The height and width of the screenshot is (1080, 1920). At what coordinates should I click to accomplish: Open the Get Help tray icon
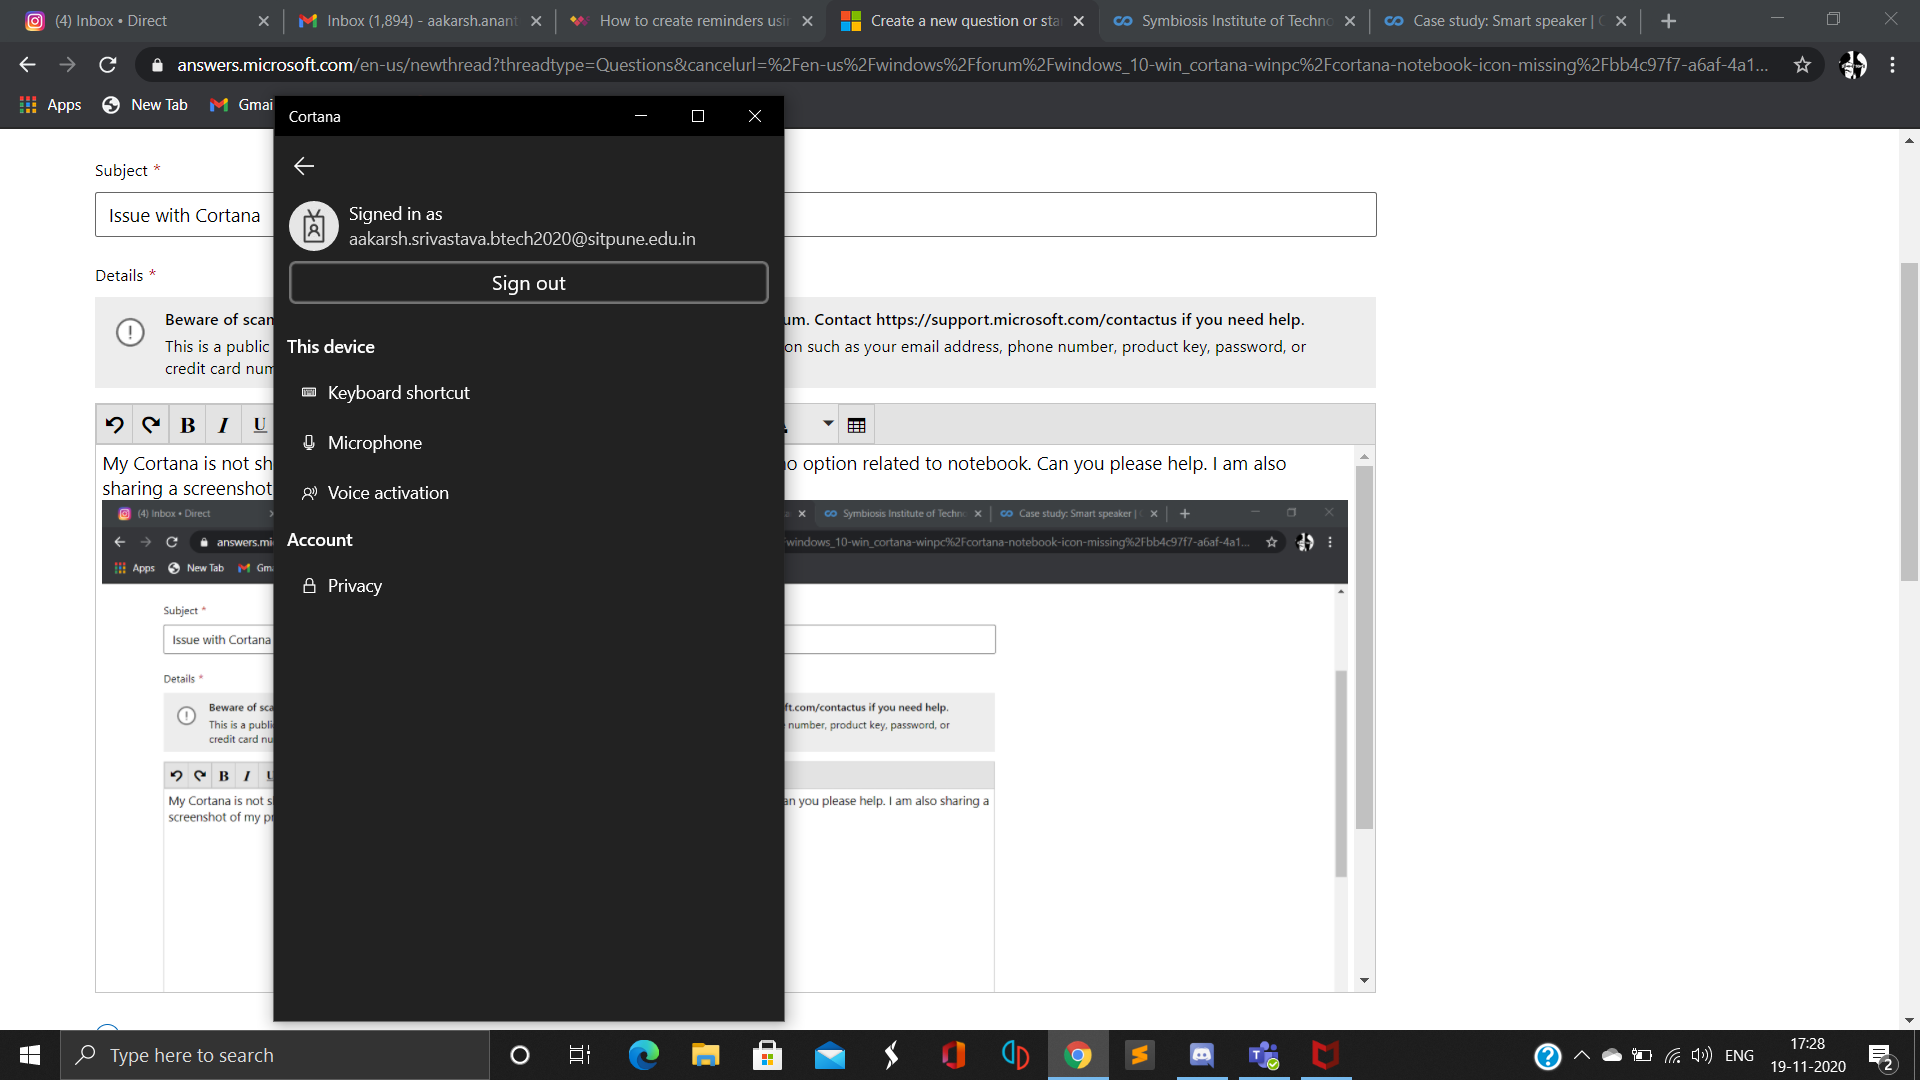click(x=1547, y=1056)
